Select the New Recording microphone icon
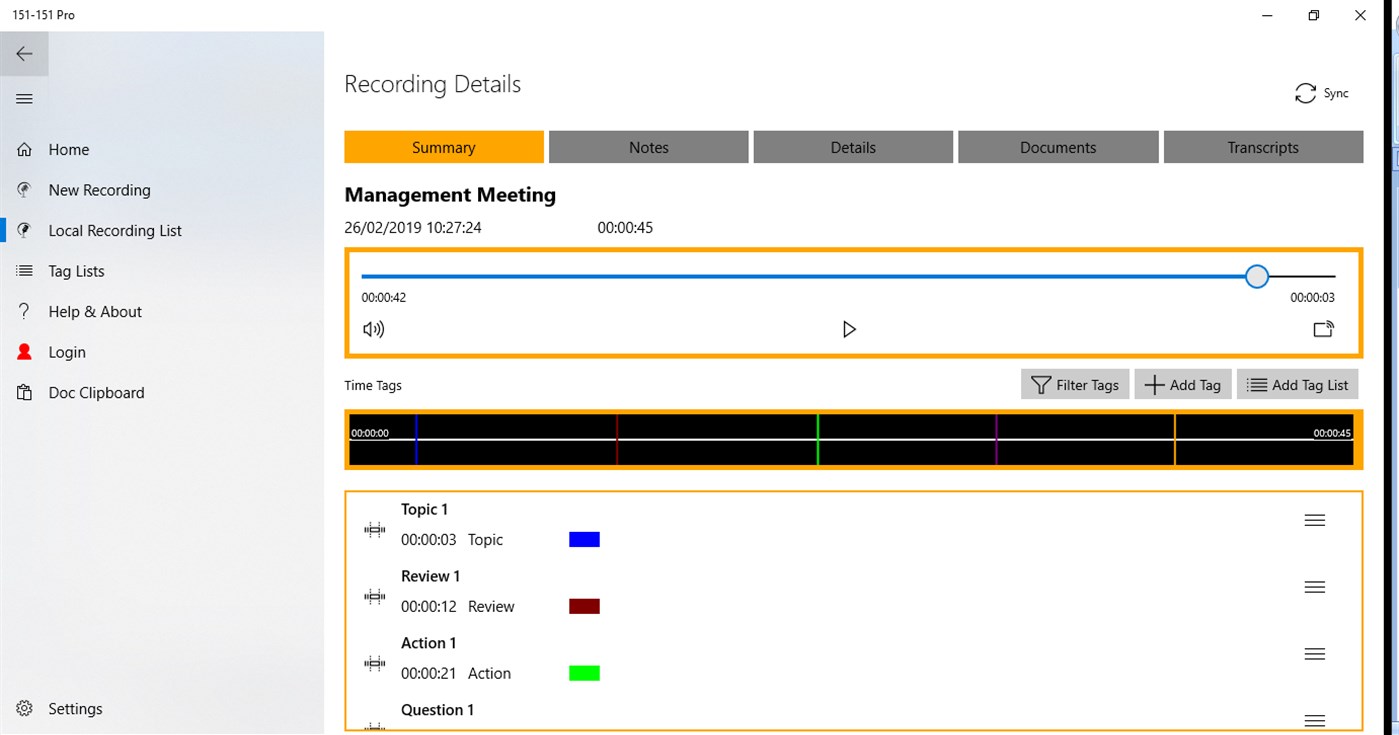The width and height of the screenshot is (1399, 735). click(x=23, y=189)
